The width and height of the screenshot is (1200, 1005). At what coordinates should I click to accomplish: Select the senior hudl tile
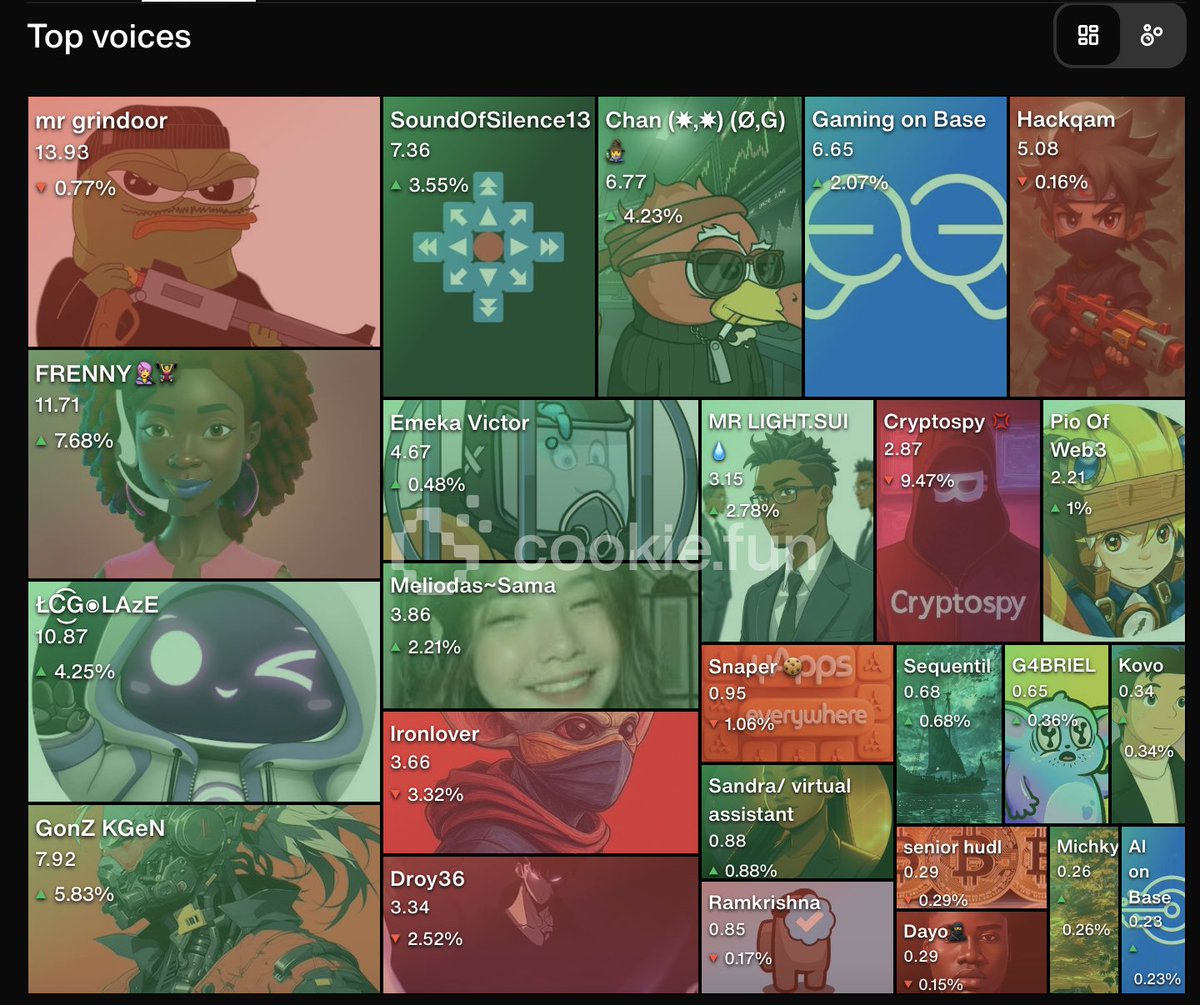(971, 867)
